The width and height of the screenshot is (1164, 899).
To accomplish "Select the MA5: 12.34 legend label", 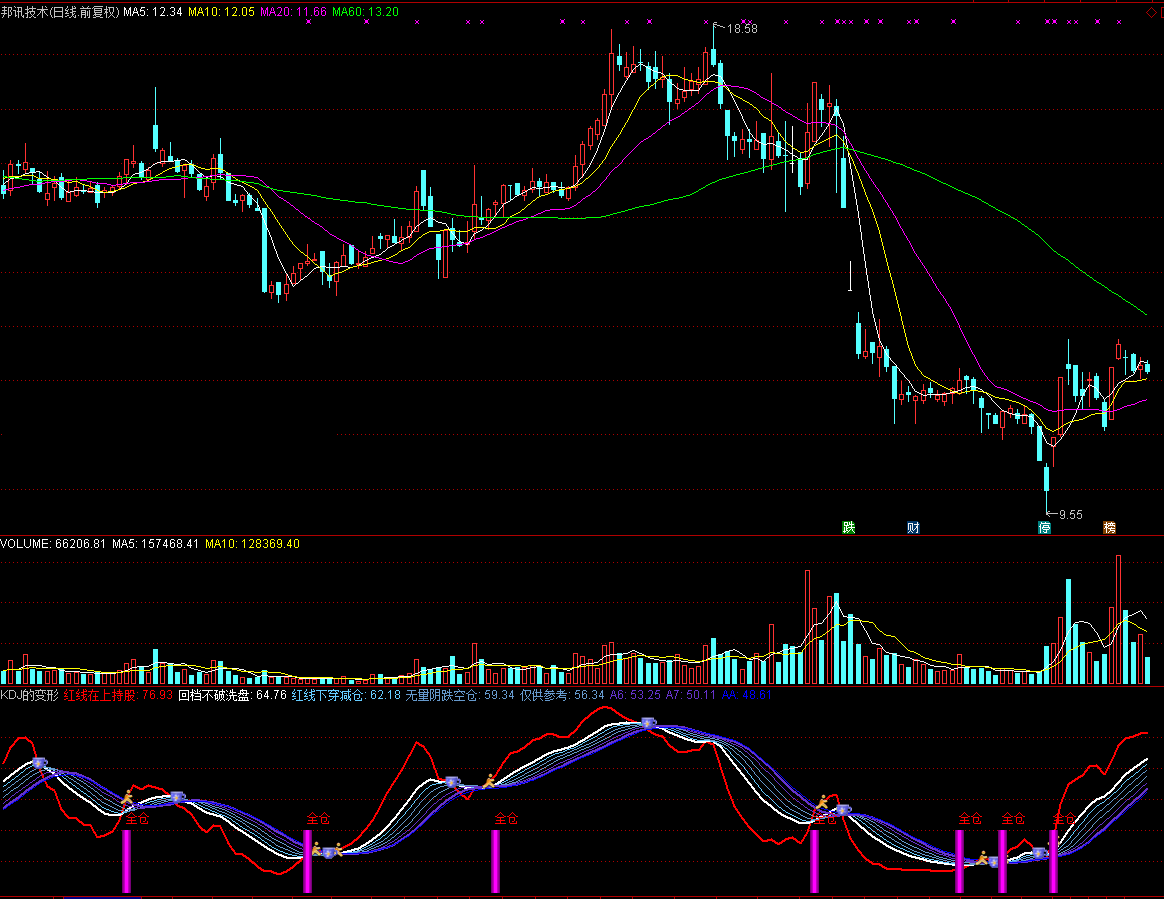I will [x=153, y=12].
